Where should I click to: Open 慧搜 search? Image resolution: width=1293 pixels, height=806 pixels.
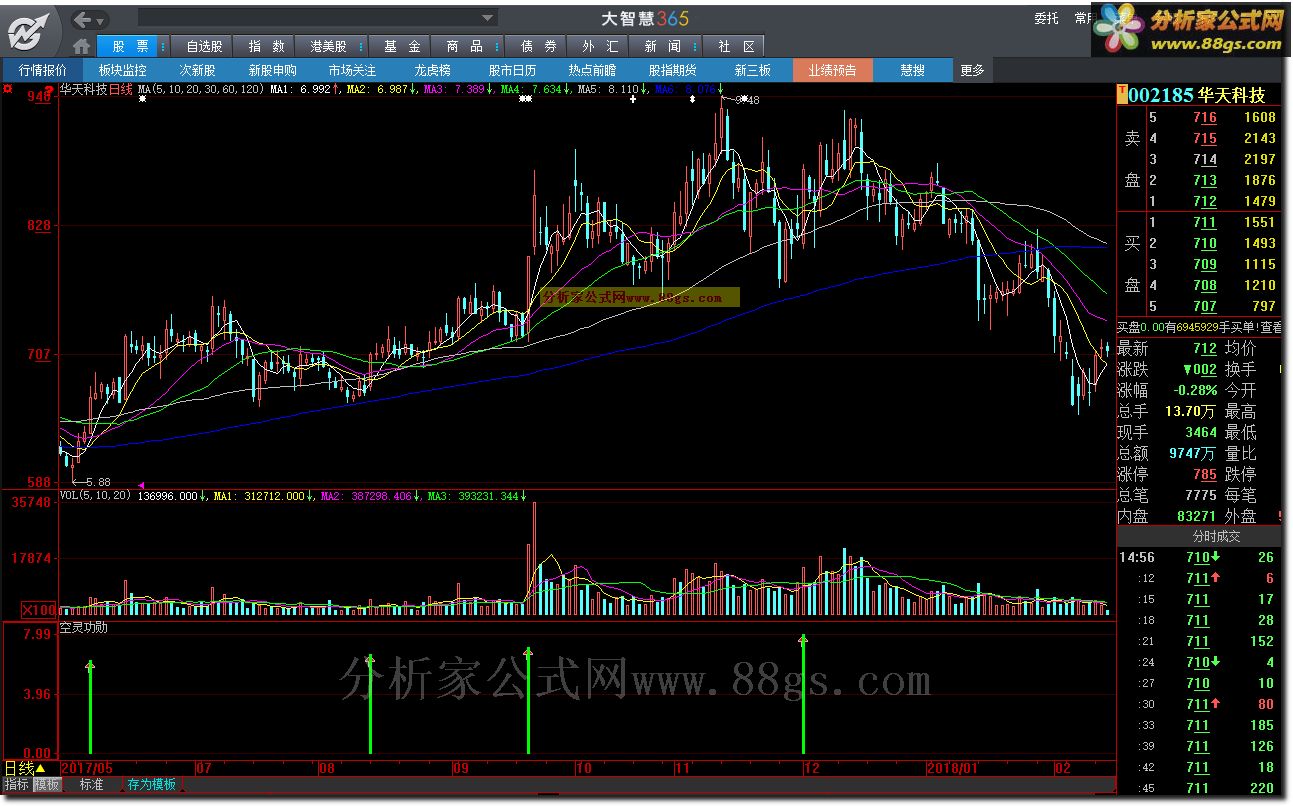tap(912, 70)
